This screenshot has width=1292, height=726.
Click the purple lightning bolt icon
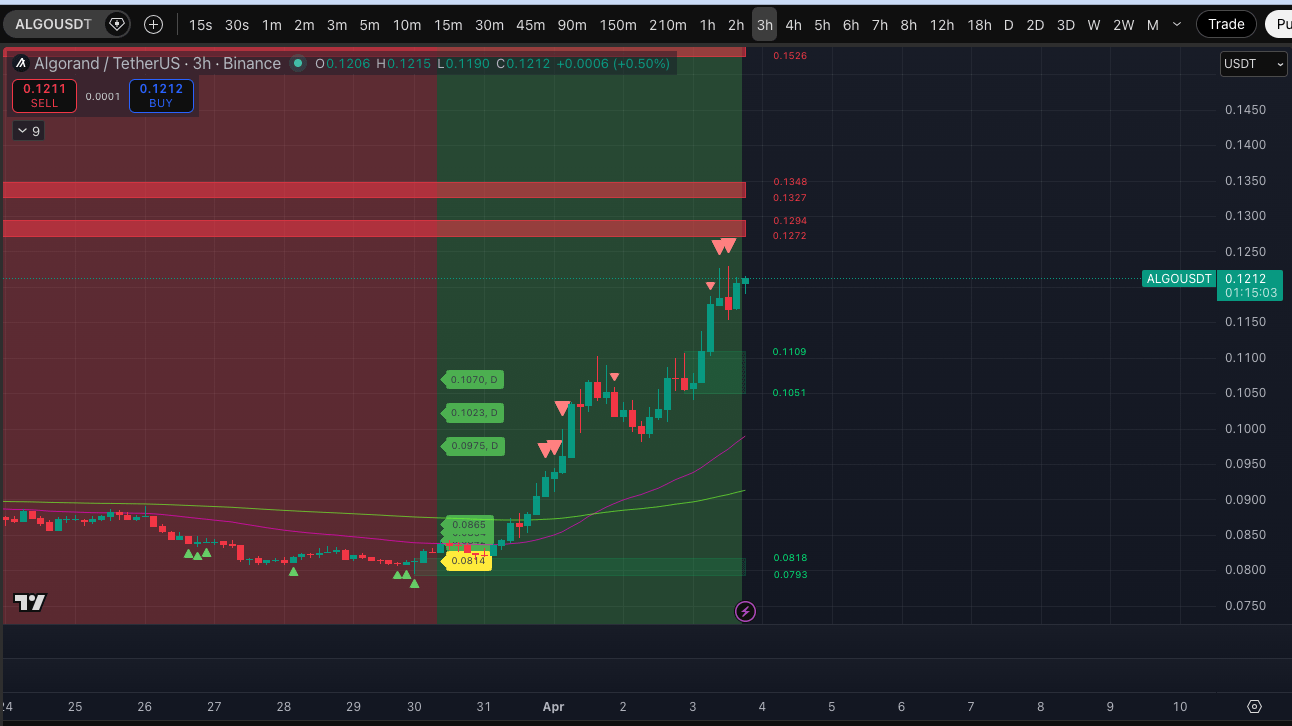(745, 611)
